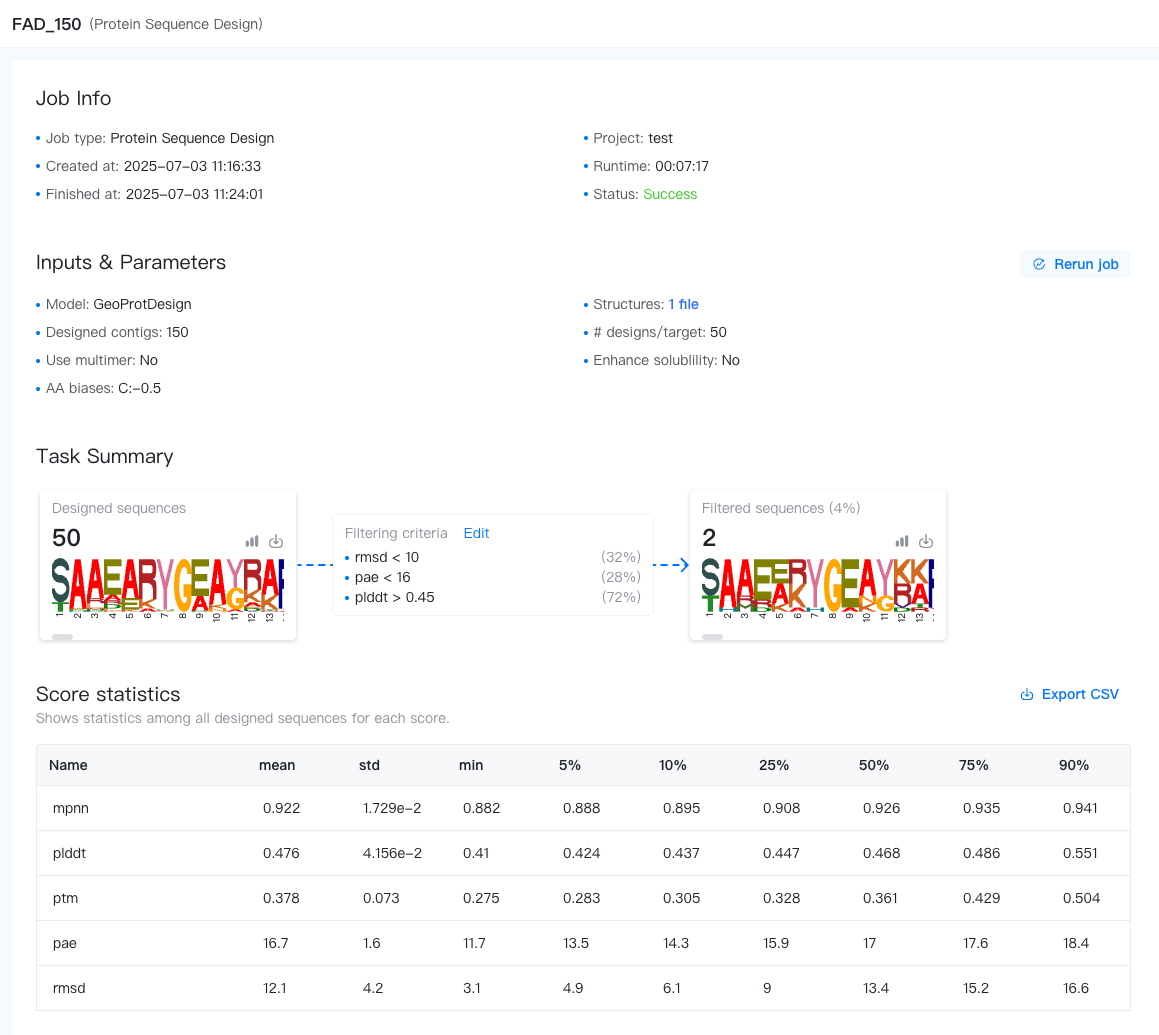Click the pae < 16 filter criterion
This screenshot has width=1159, height=1035.
tap(382, 577)
